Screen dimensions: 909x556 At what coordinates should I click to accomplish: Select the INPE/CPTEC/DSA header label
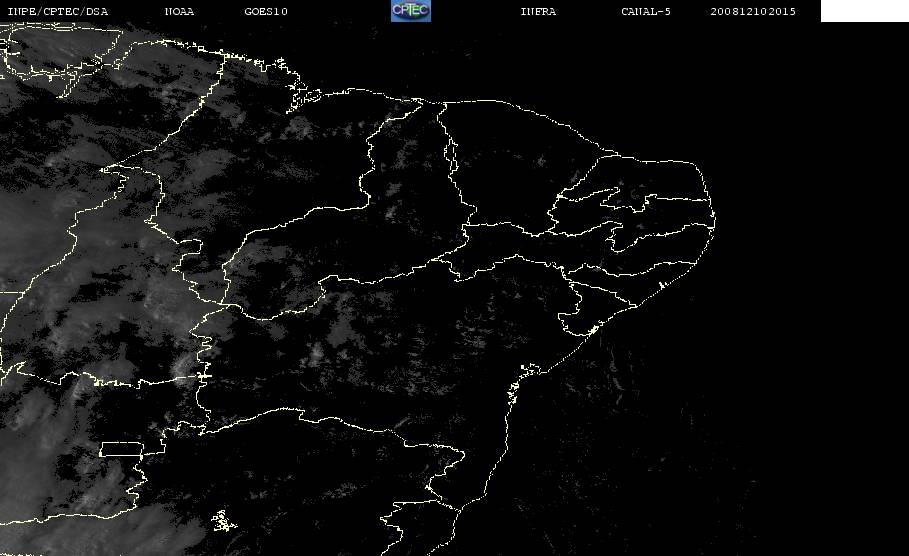[57, 11]
